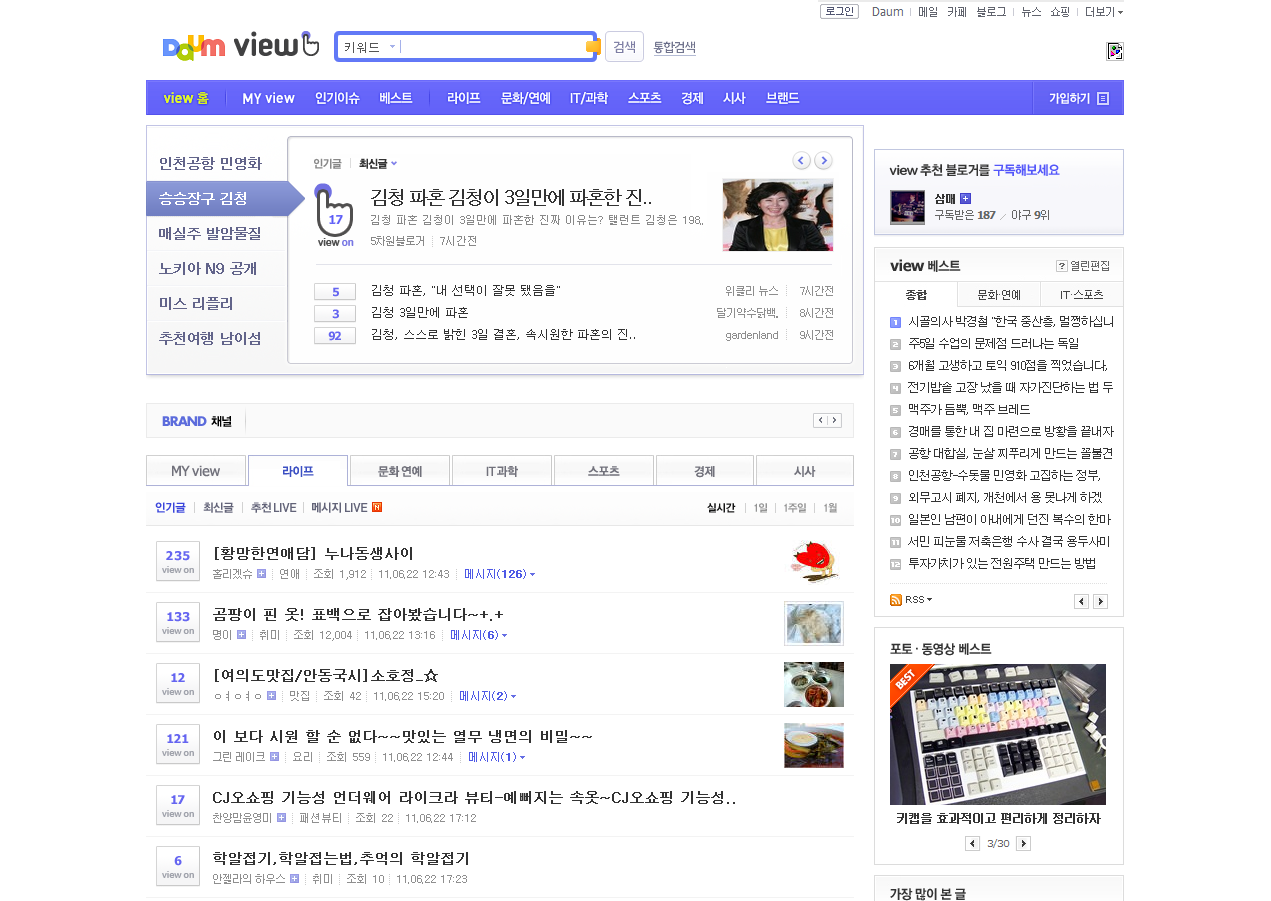Switch to the 문화 연예 tab in post list

click(400, 471)
